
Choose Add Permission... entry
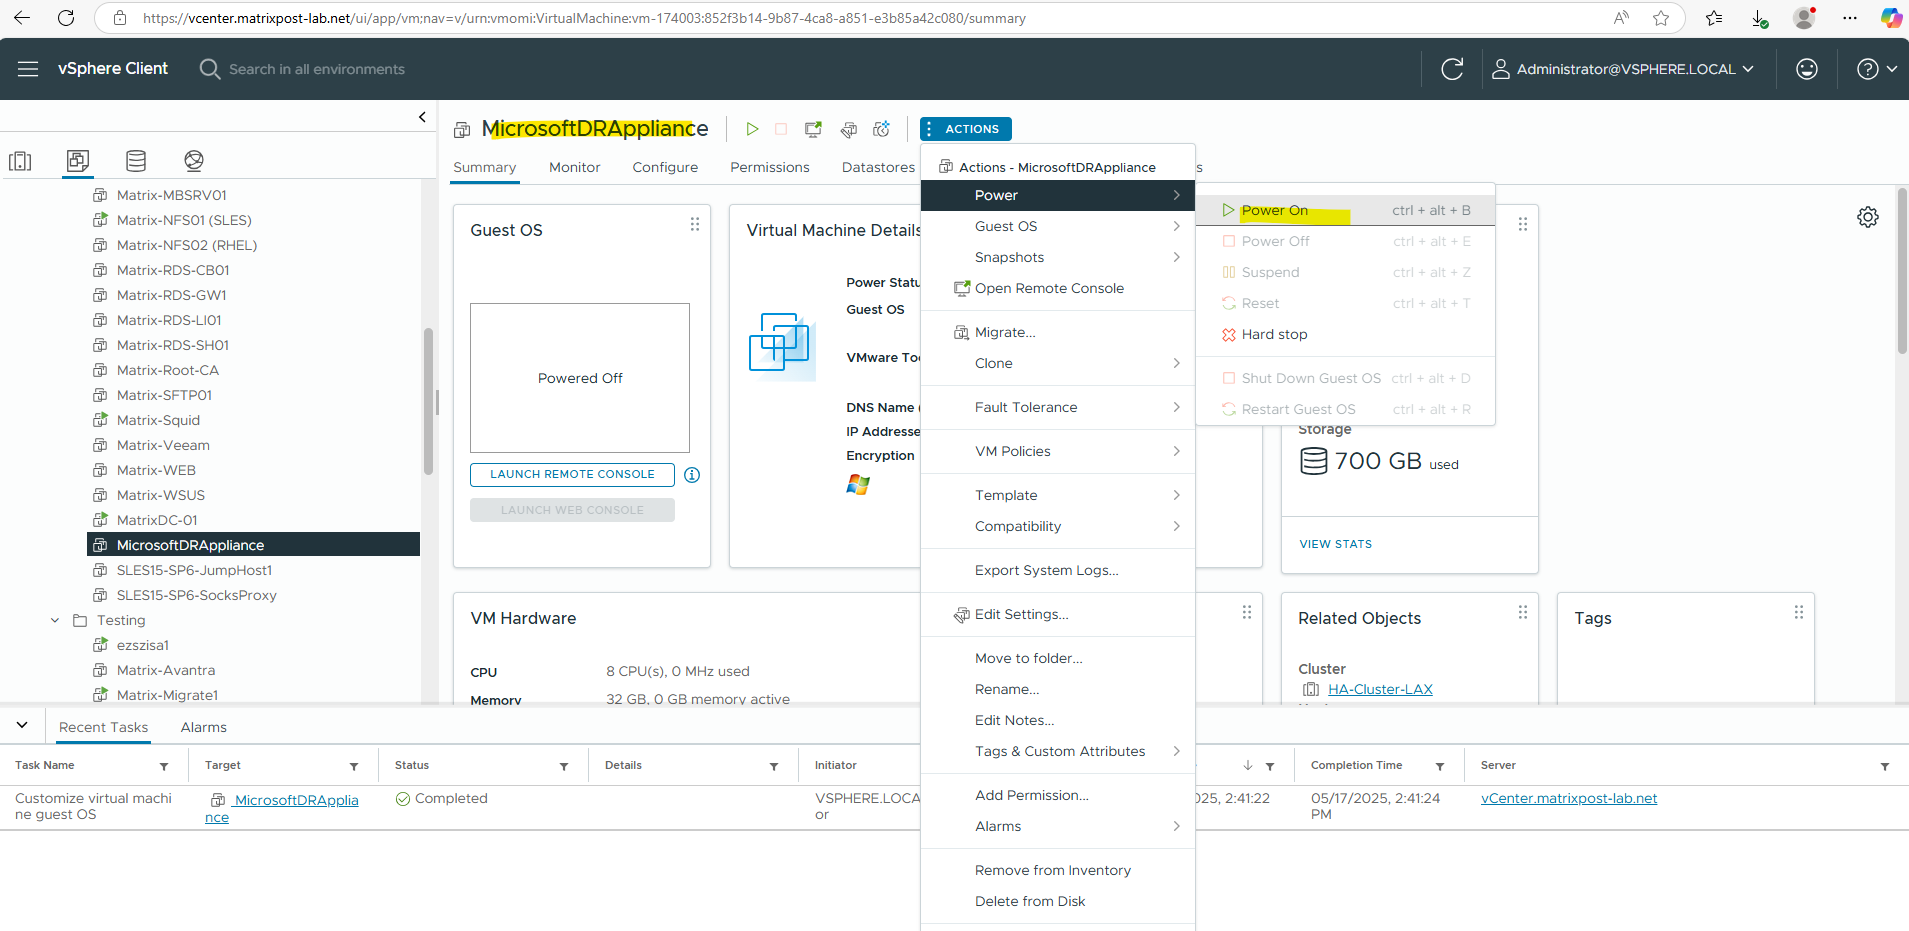click(x=1058, y=795)
